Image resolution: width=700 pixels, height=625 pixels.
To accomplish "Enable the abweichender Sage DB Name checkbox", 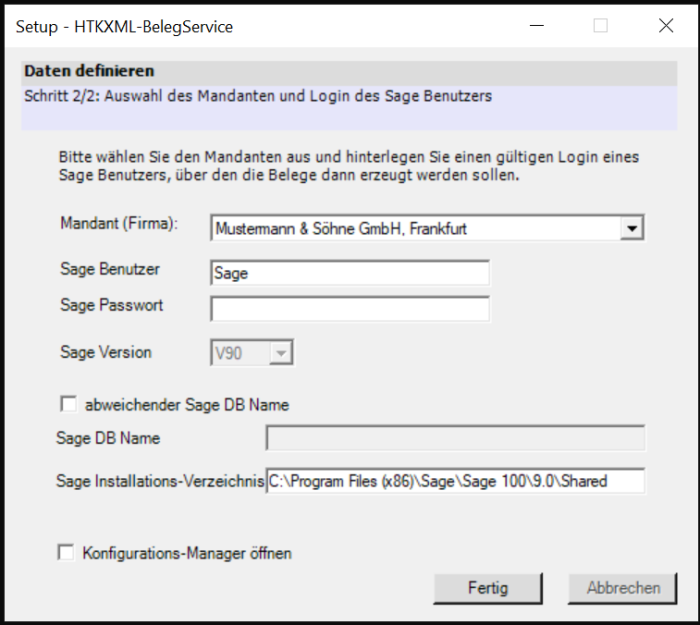I will pos(68,404).
